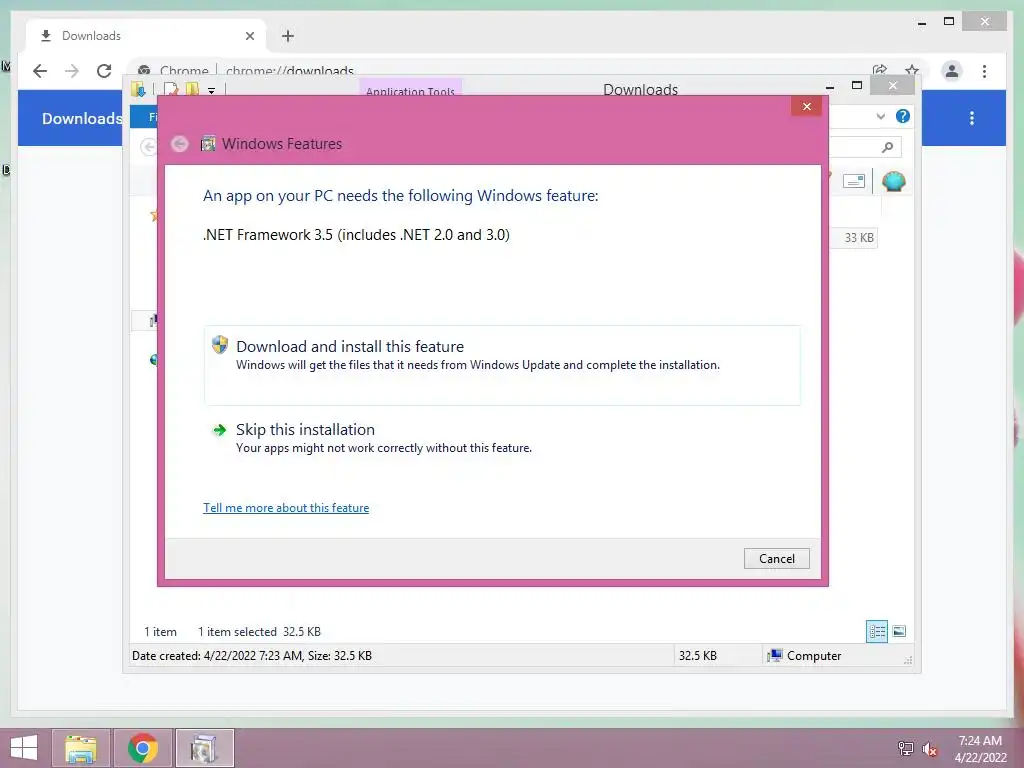Open the network icon in system tray
Screen dimensions: 1024x768
(x=905, y=748)
